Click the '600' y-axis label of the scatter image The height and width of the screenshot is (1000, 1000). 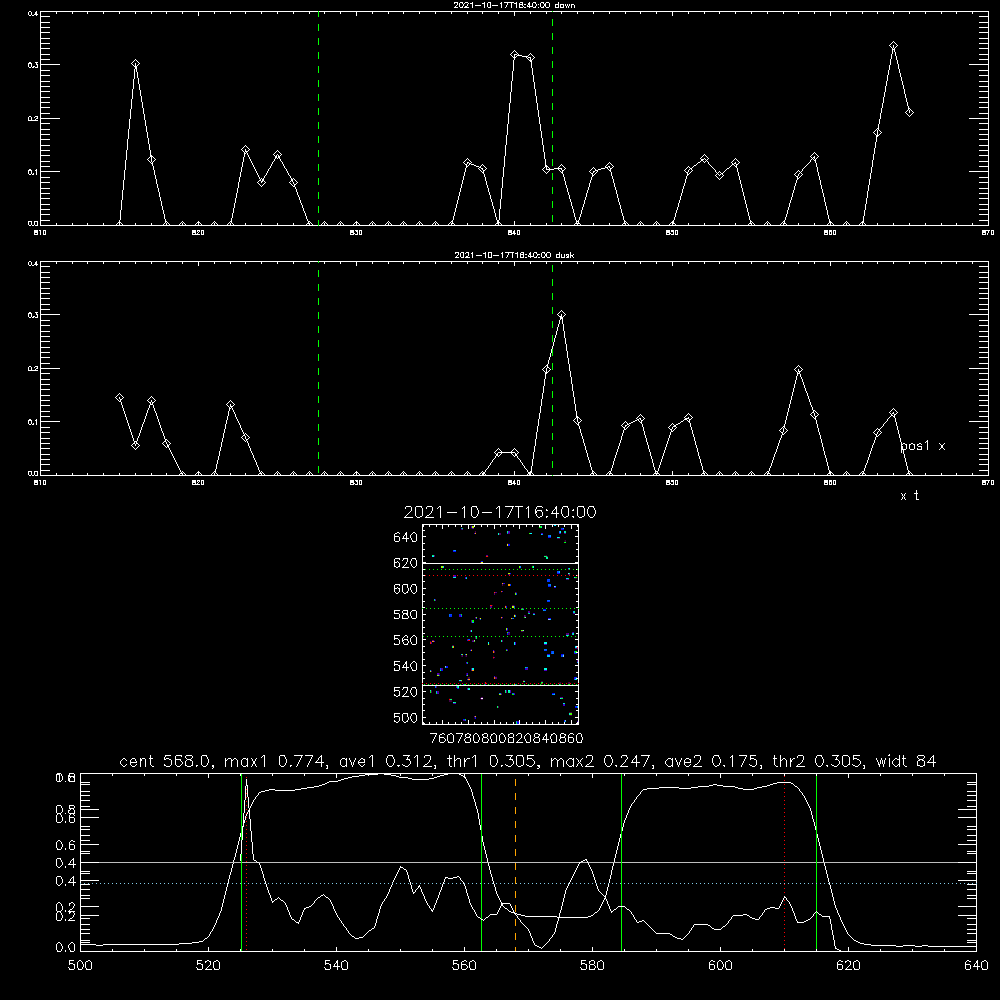(406, 589)
